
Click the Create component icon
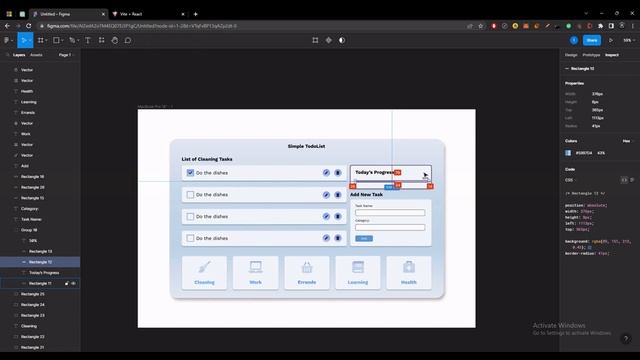tap(329, 40)
